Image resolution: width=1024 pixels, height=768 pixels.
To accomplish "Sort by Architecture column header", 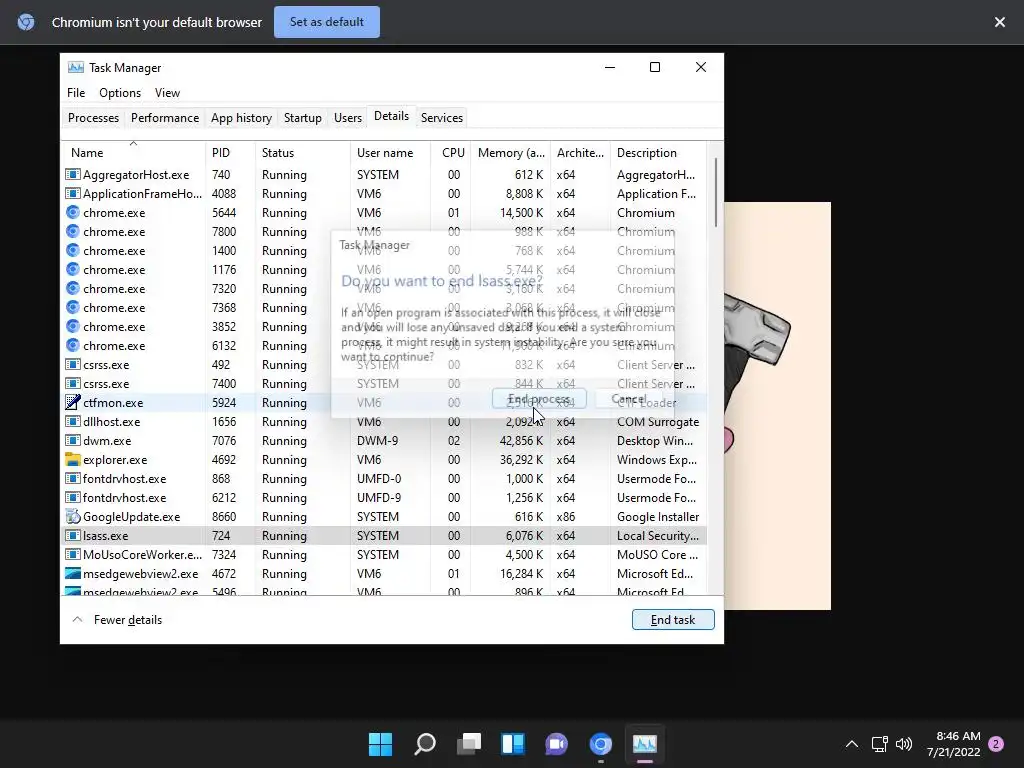I will [x=580, y=152].
